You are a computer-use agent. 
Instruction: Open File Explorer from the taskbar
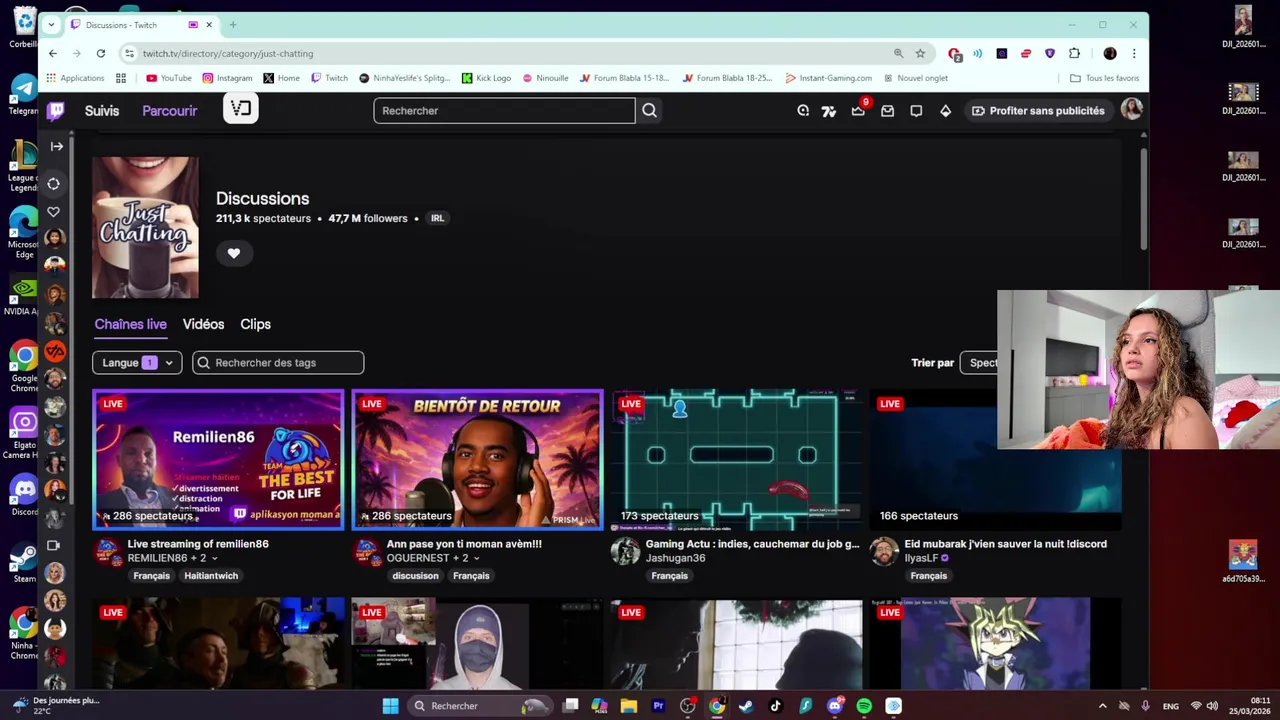(629, 706)
